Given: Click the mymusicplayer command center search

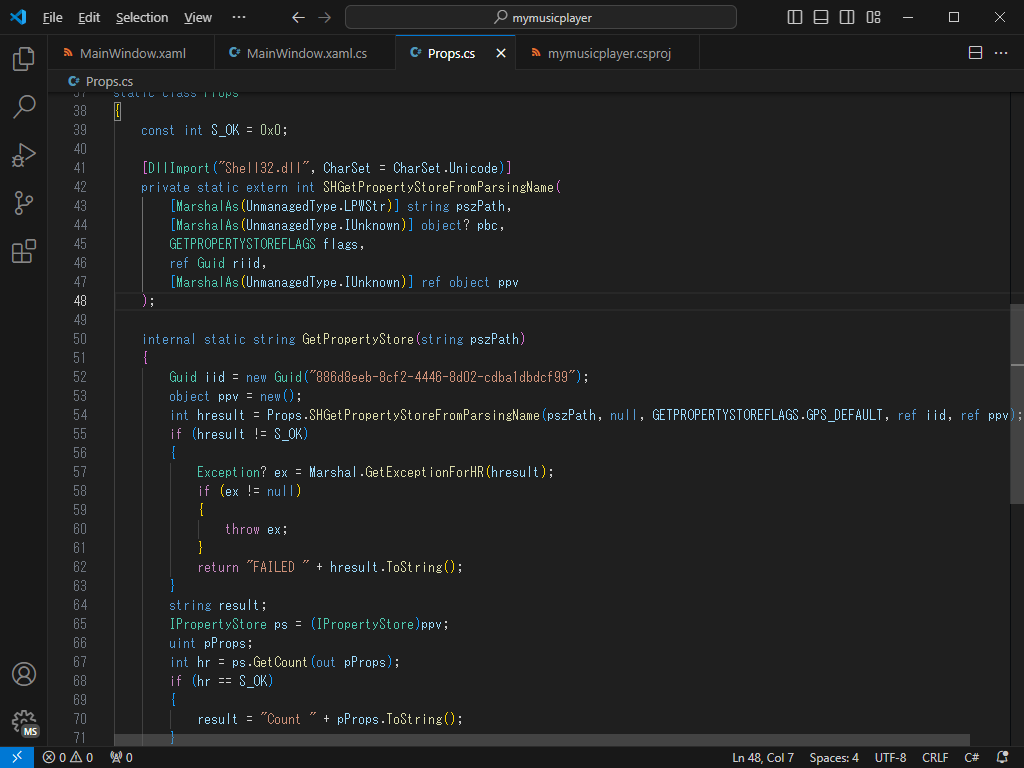Looking at the screenshot, I should click(x=541, y=18).
